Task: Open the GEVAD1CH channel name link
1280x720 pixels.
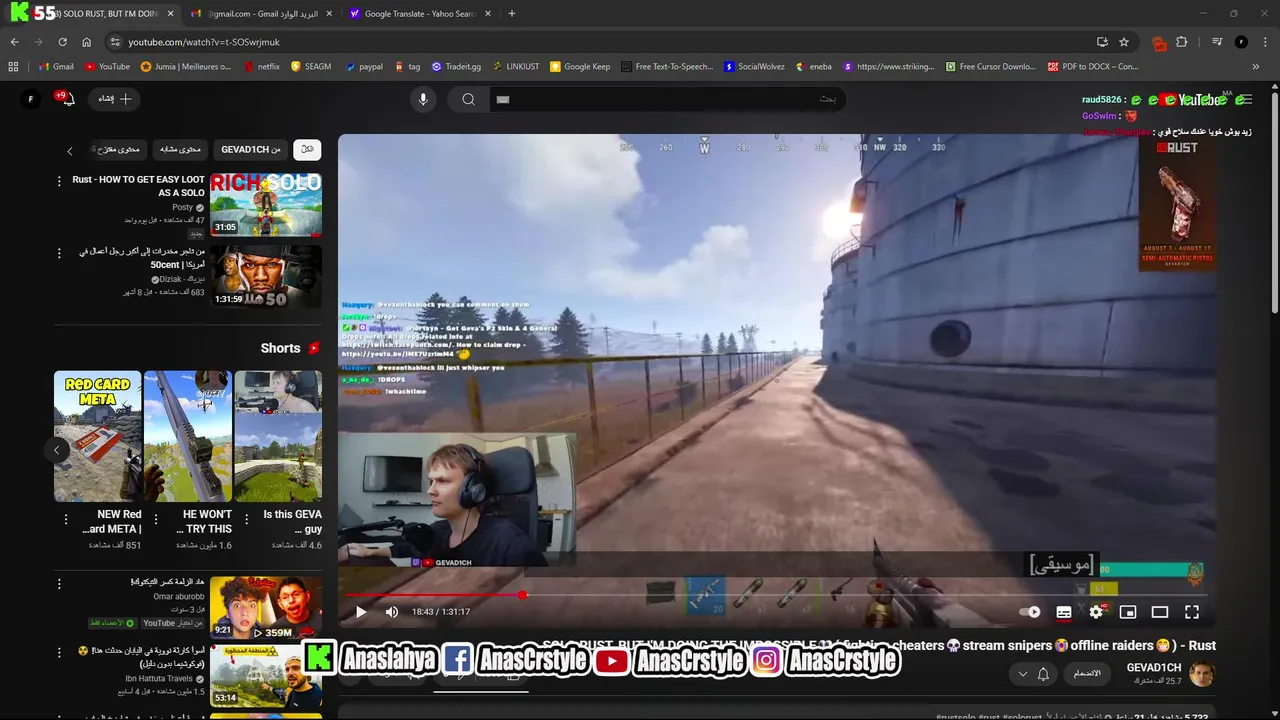Action: pos(1154,668)
